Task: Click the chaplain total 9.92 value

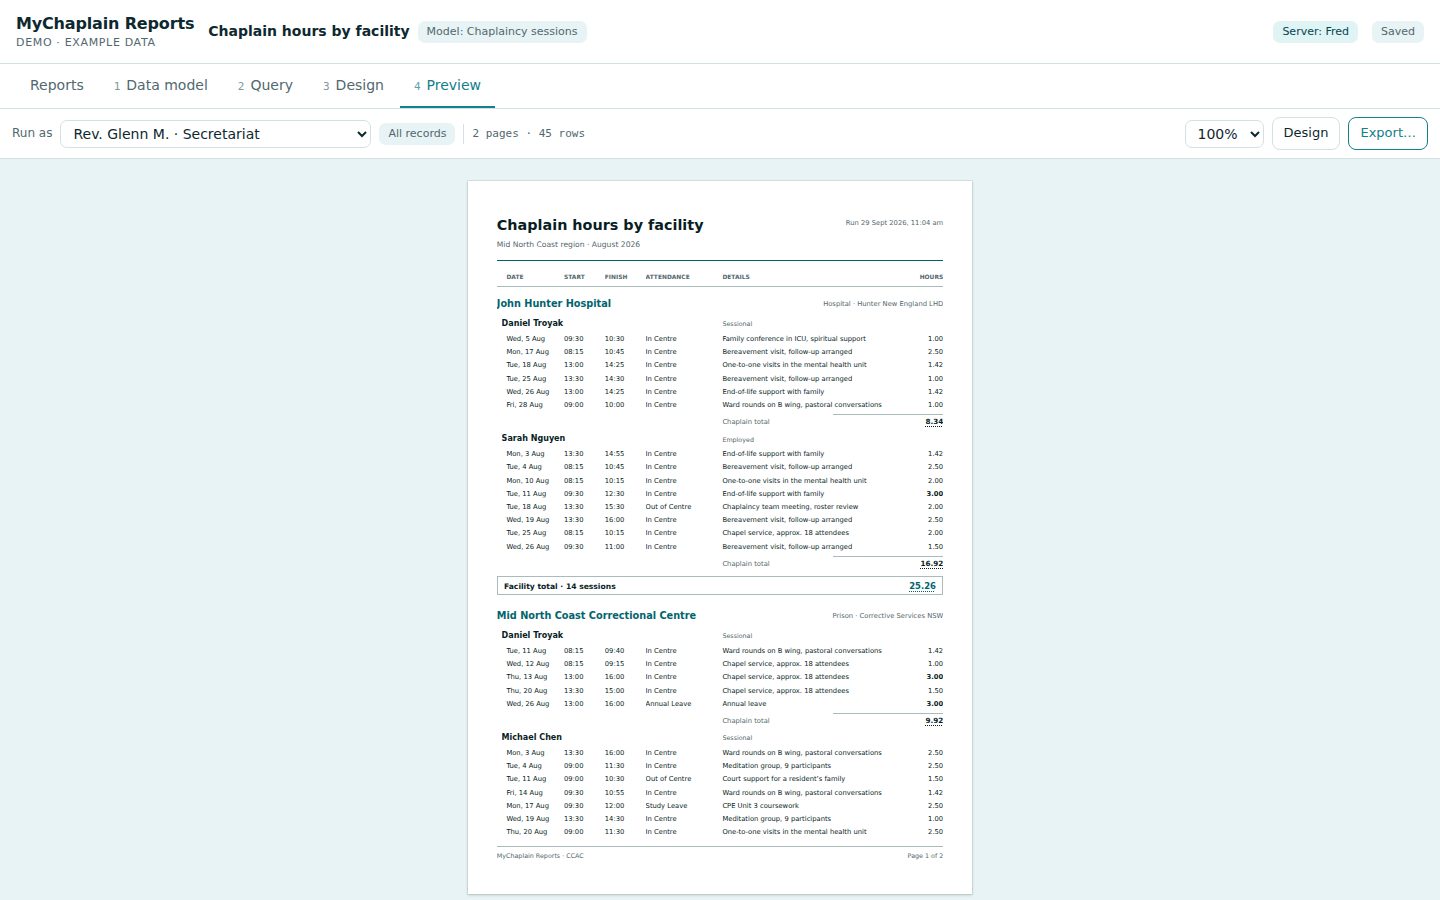Action: coord(934,721)
